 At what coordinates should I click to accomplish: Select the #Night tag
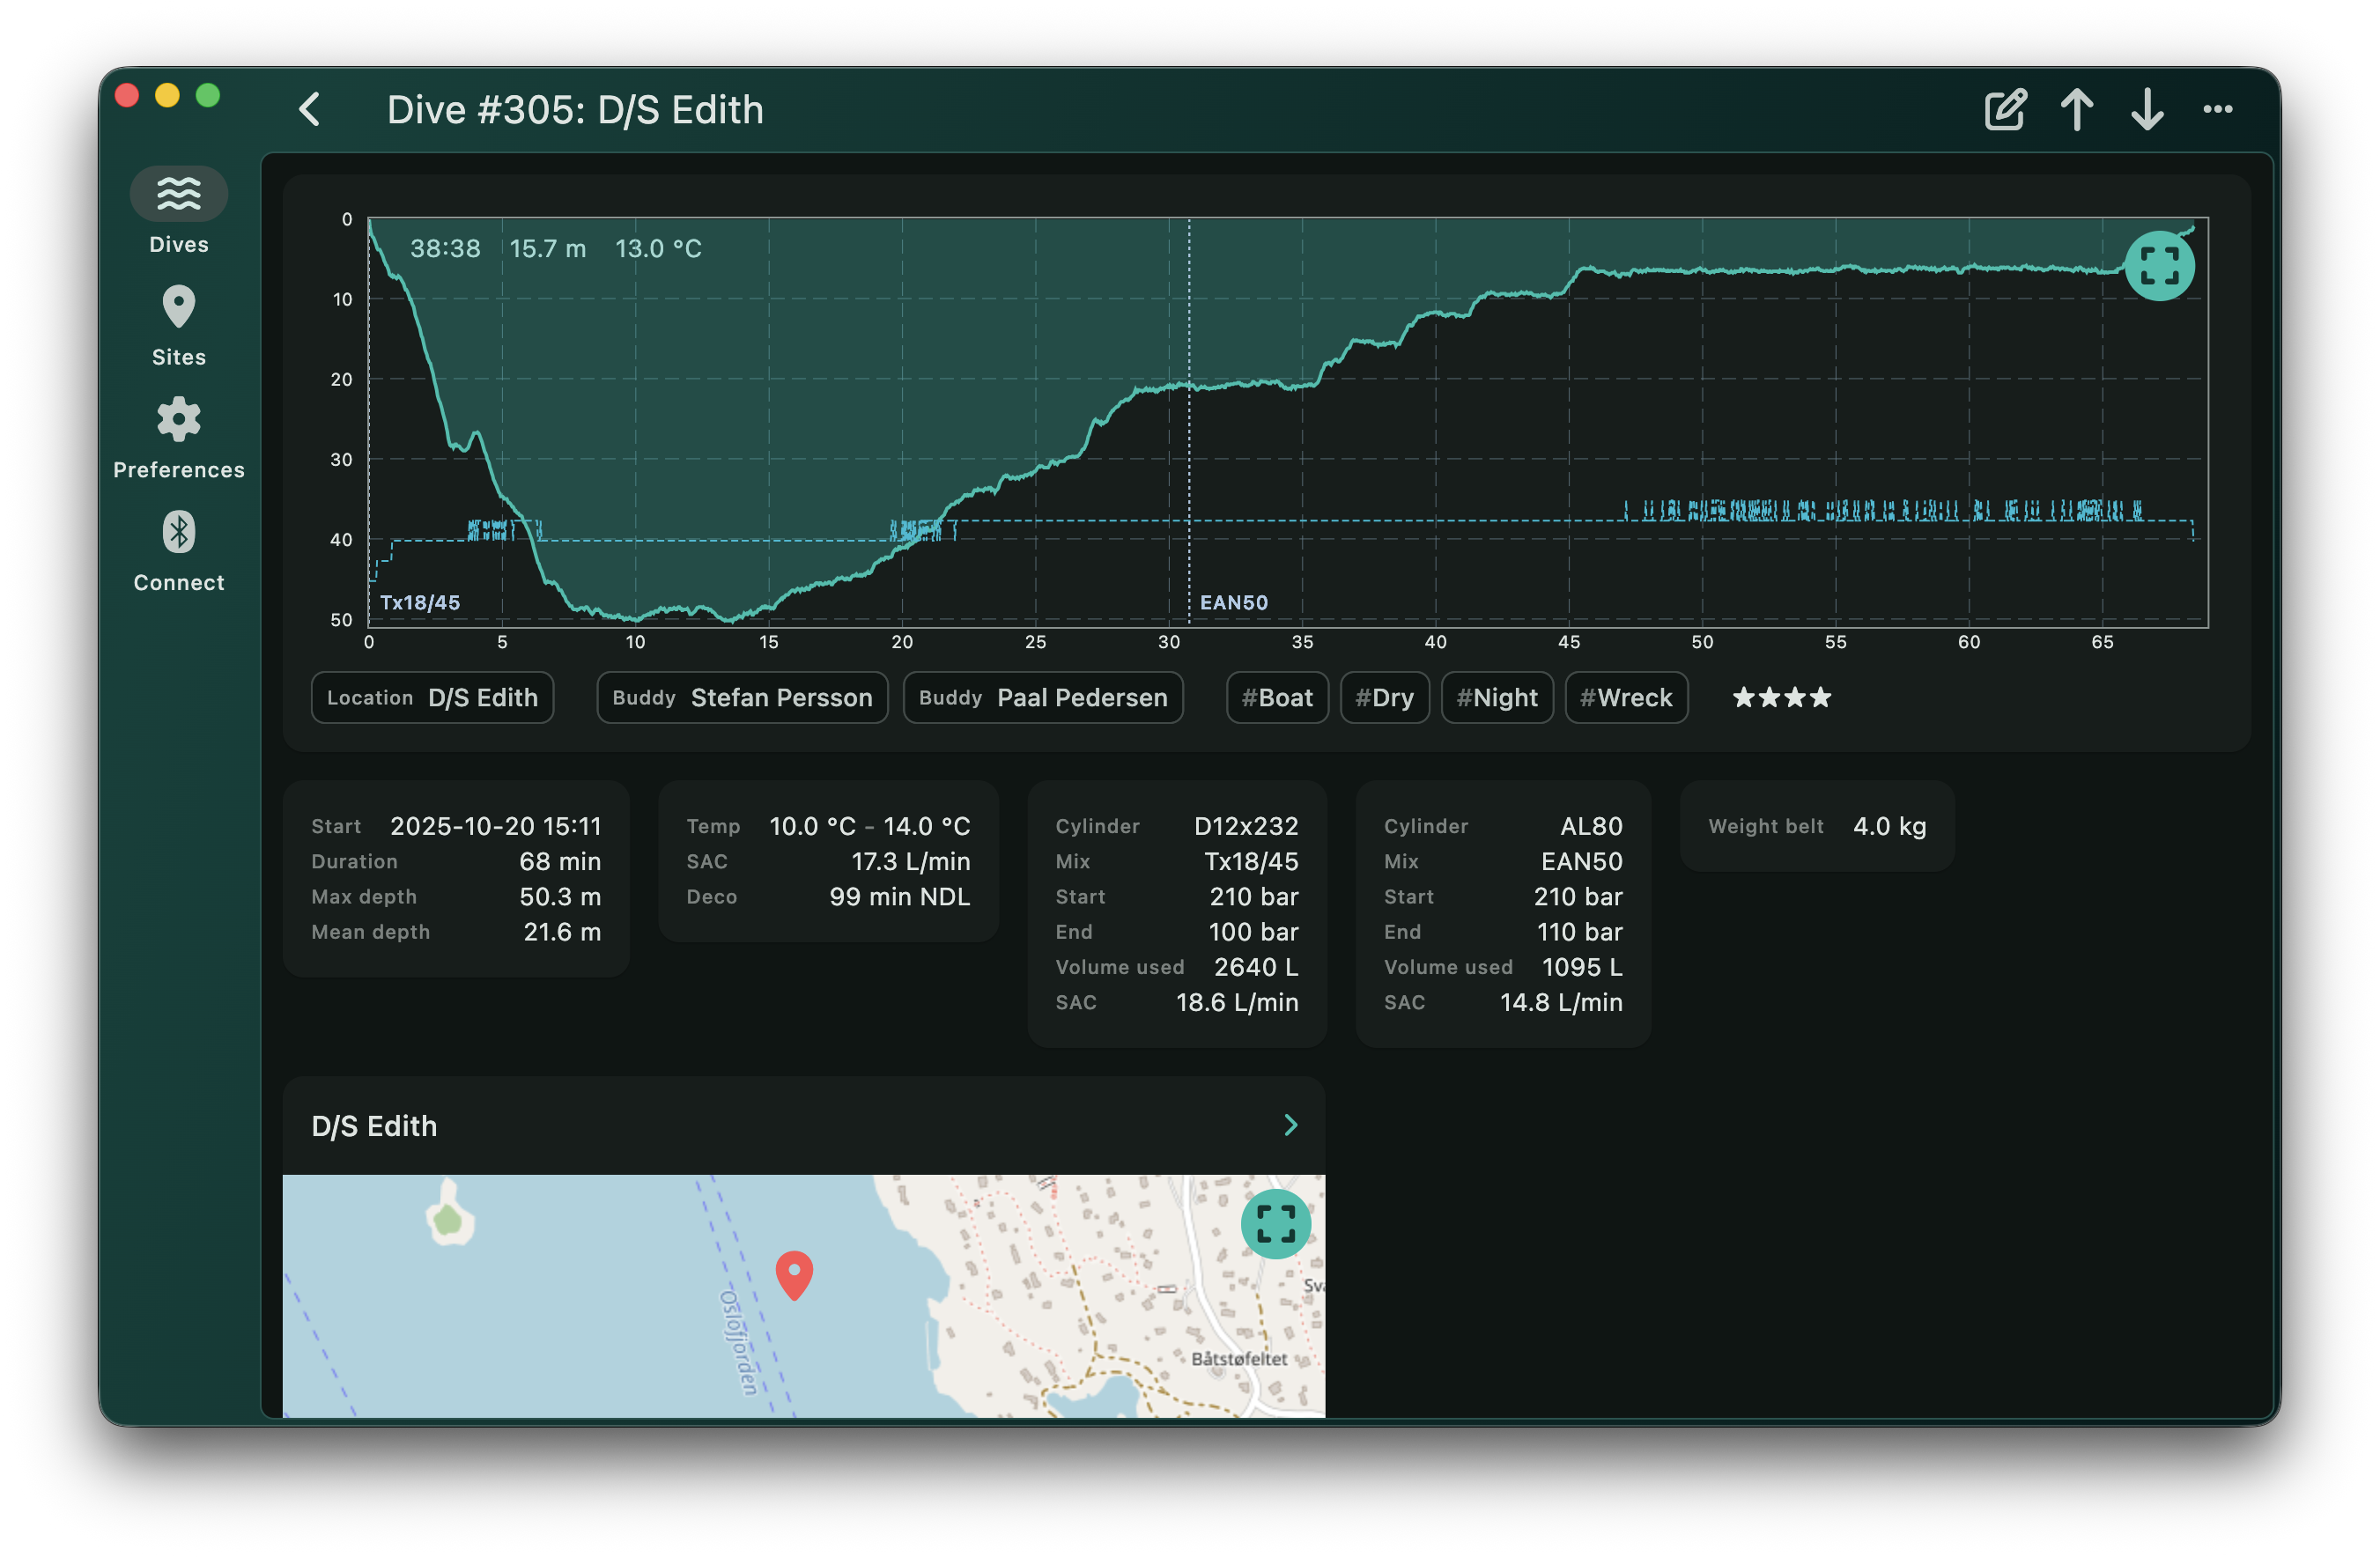(1497, 698)
